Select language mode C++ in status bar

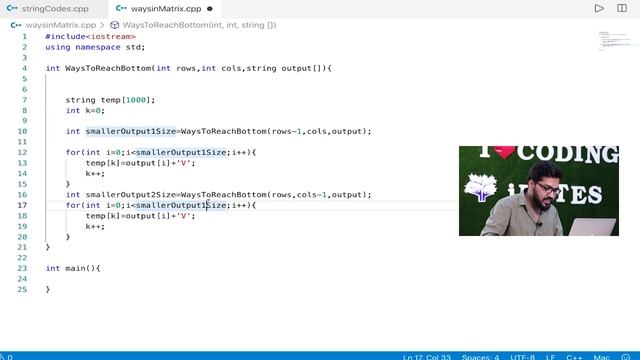pyautogui.click(x=574, y=357)
